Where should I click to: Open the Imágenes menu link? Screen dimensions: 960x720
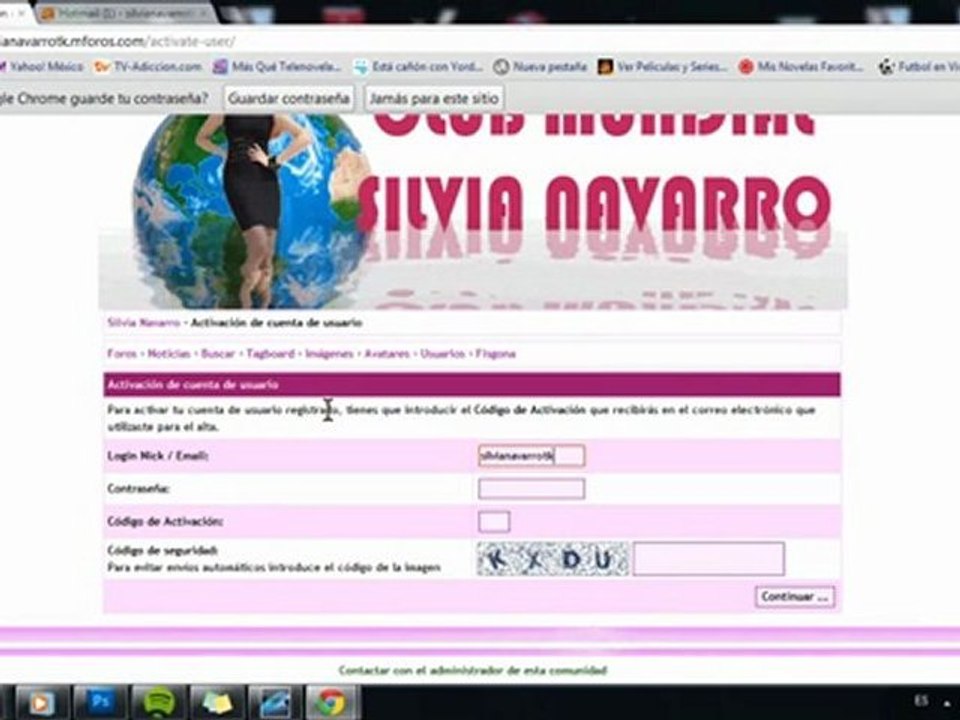tap(329, 353)
